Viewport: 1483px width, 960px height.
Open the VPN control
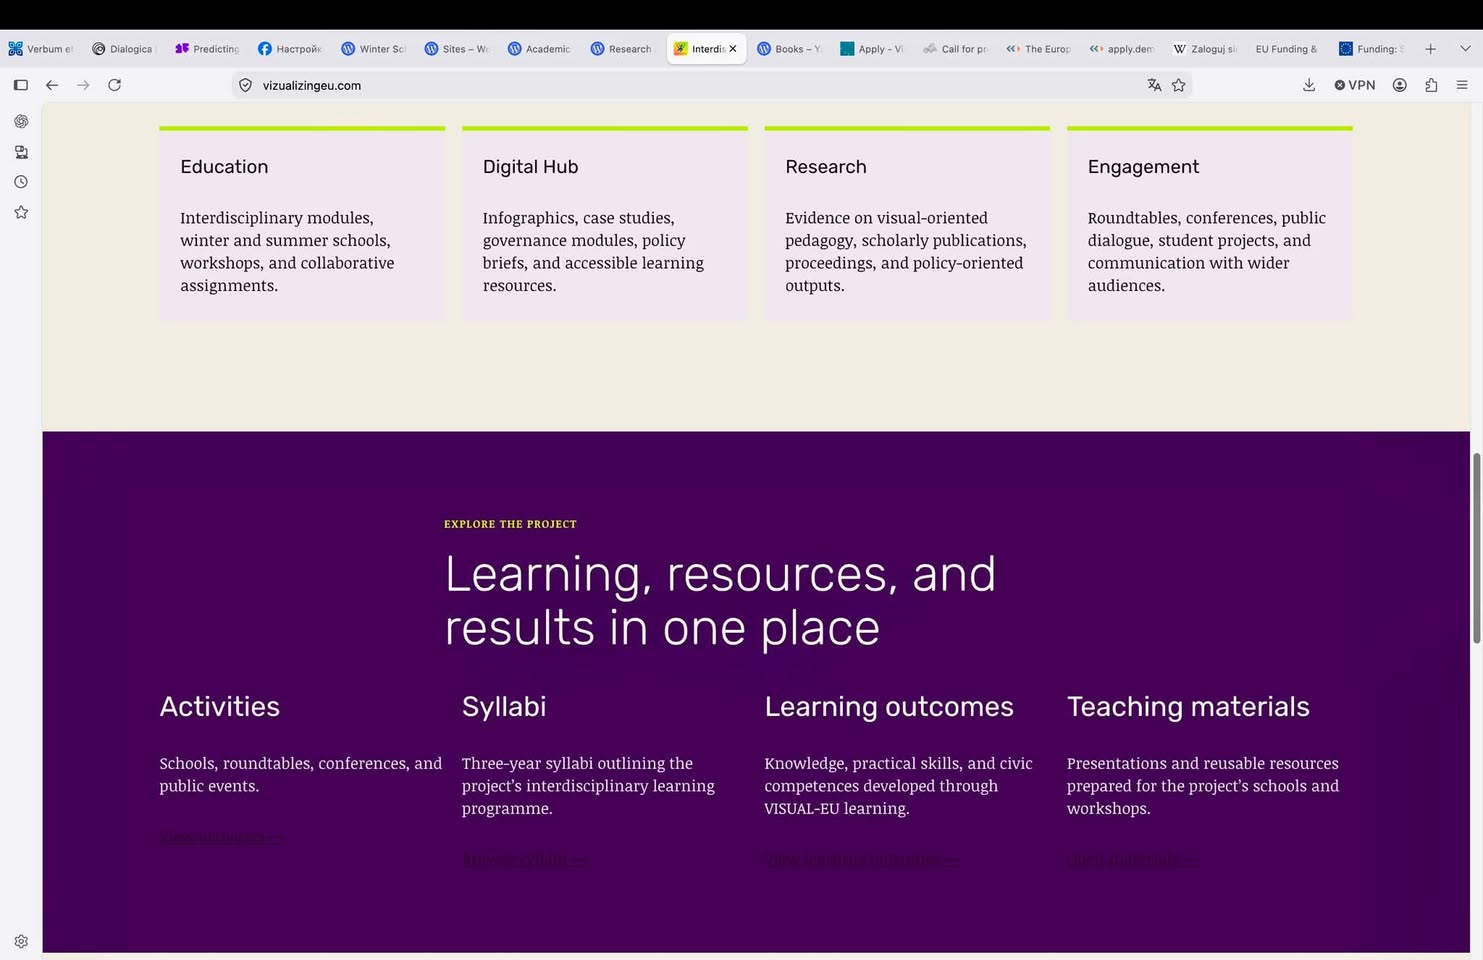[x=1355, y=85]
